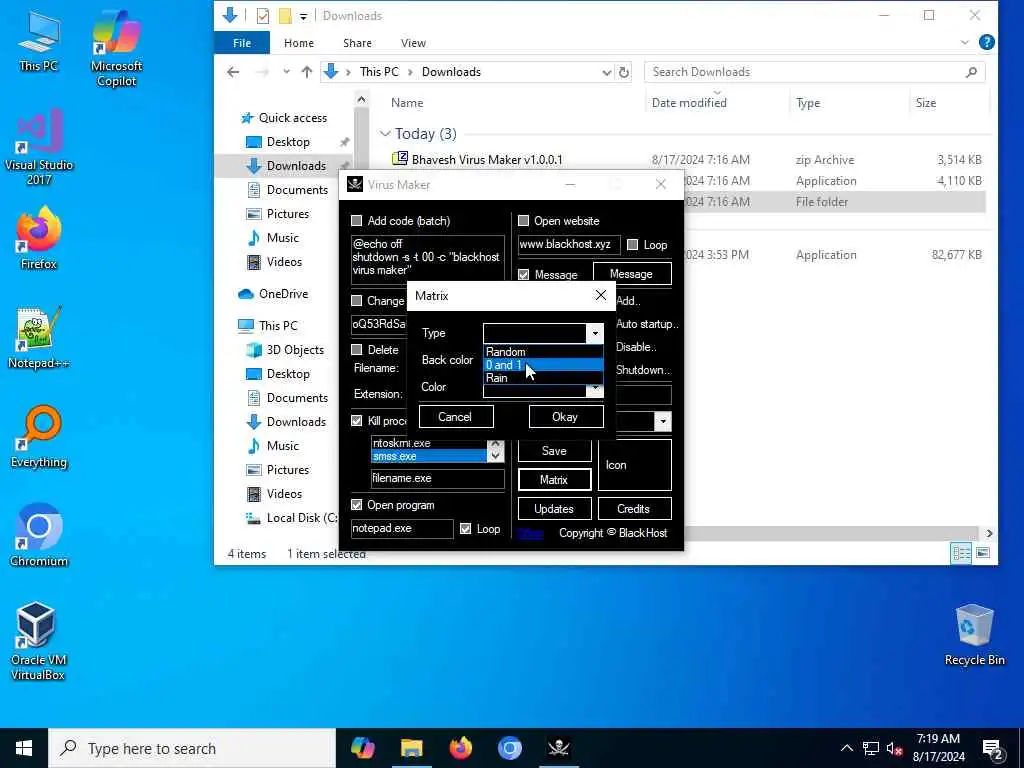Viewport: 1024px width, 768px height.
Task: Open Documents under Quick access
Action: 297,190
